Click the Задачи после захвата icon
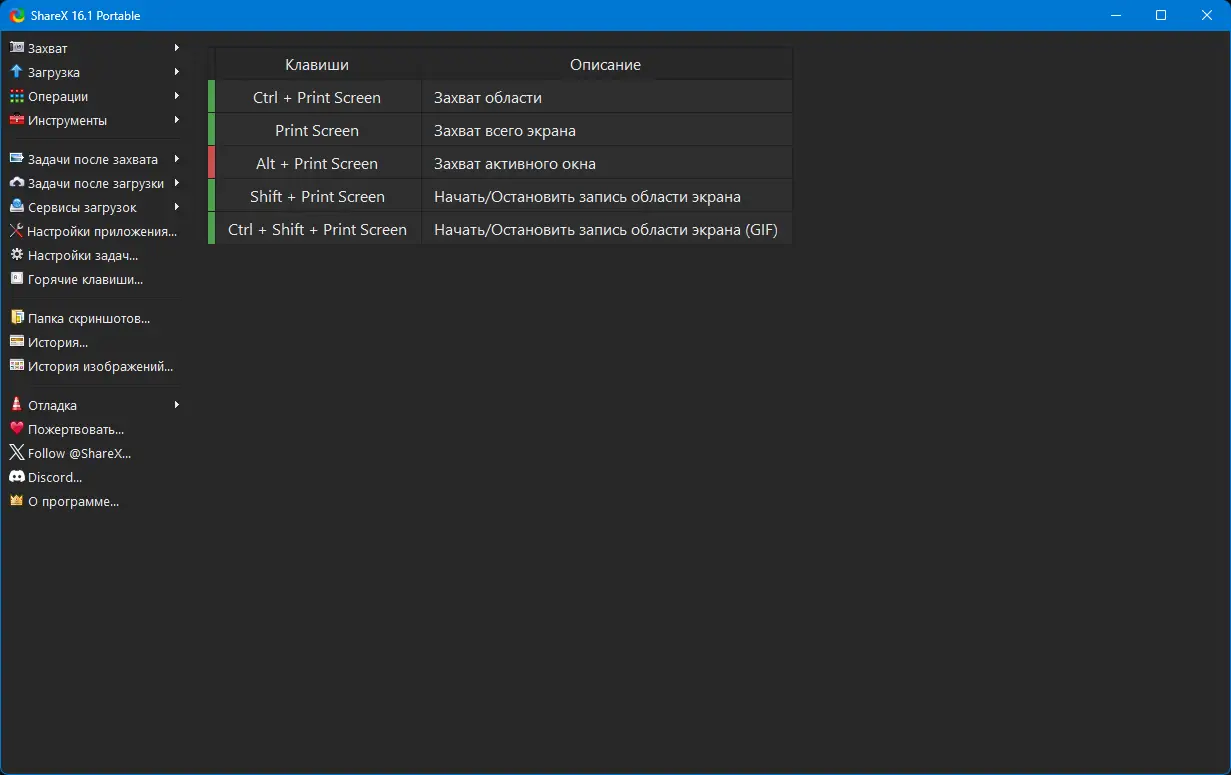The image size is (1231, 775). (x=16, y=159)
